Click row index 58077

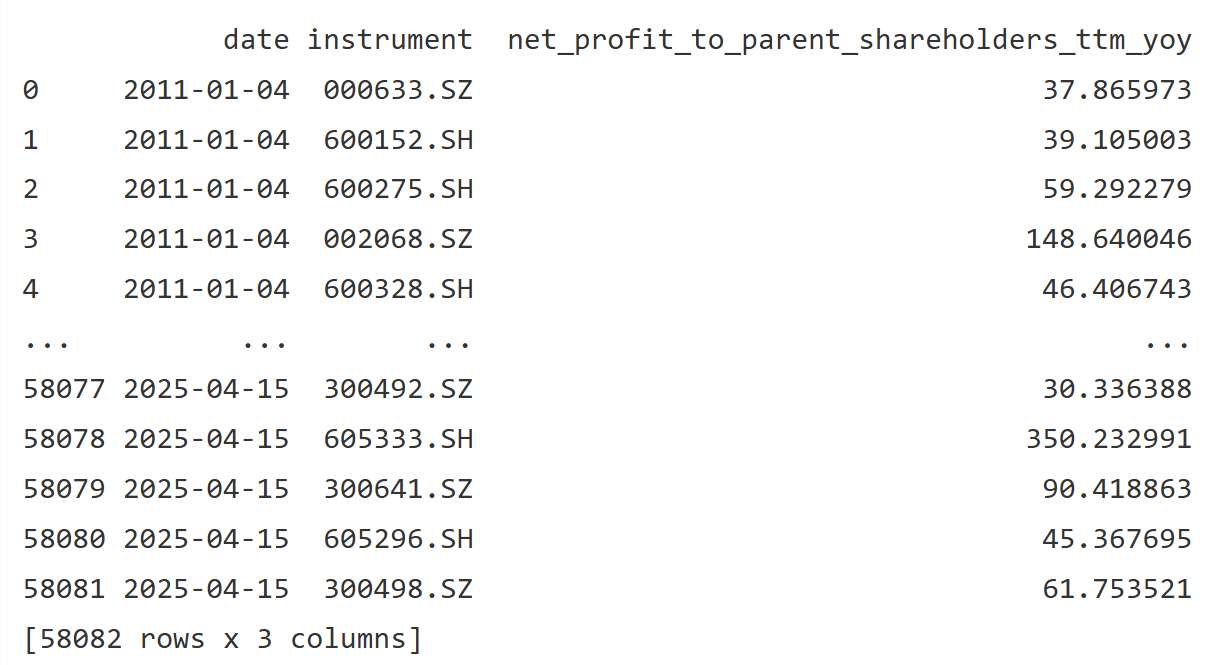click(x=64, y=389)
